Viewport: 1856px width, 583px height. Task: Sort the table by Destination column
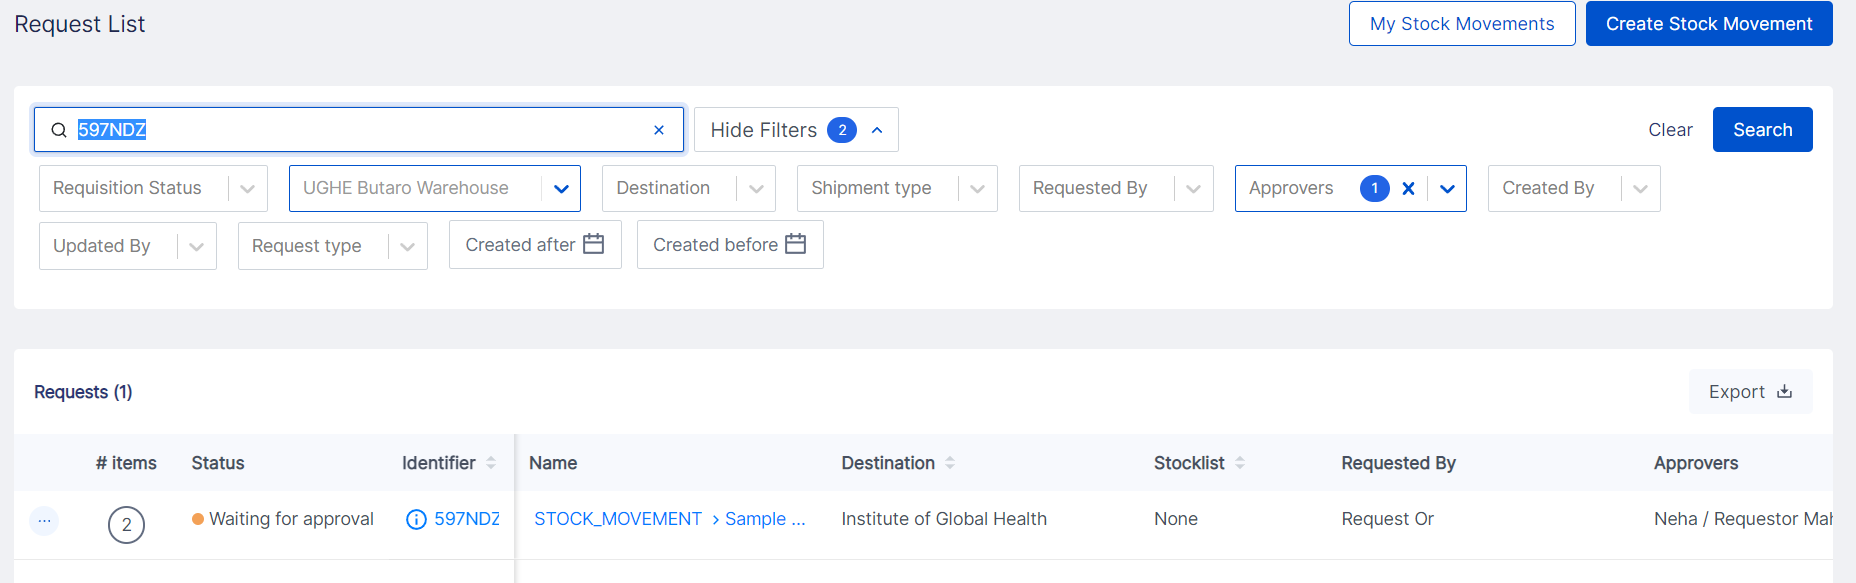(950, 463)
